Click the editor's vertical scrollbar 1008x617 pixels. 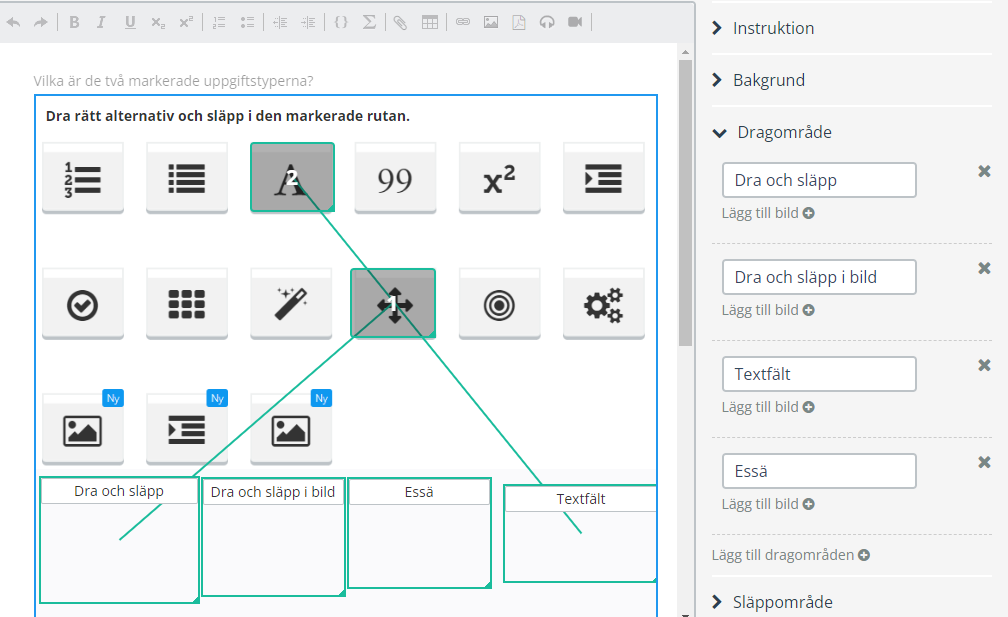click(x=685, y=202)
